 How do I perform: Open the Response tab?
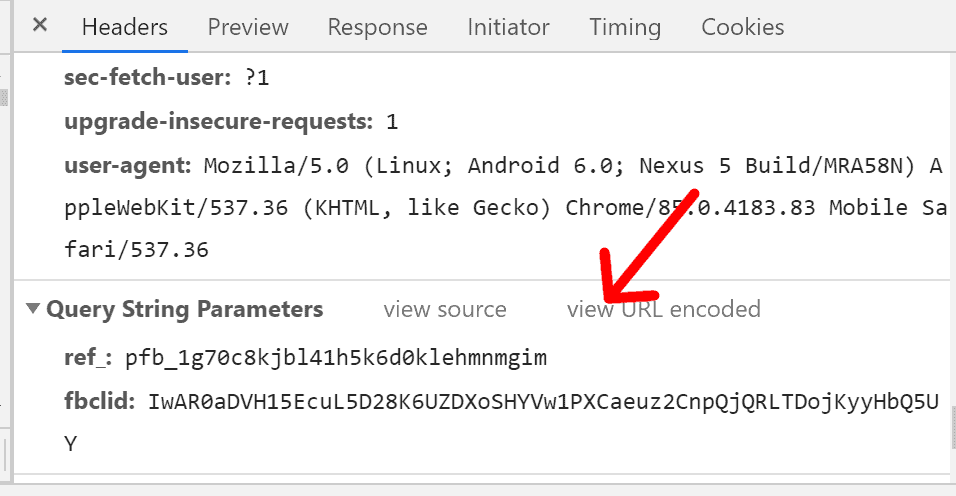(377, 27)
